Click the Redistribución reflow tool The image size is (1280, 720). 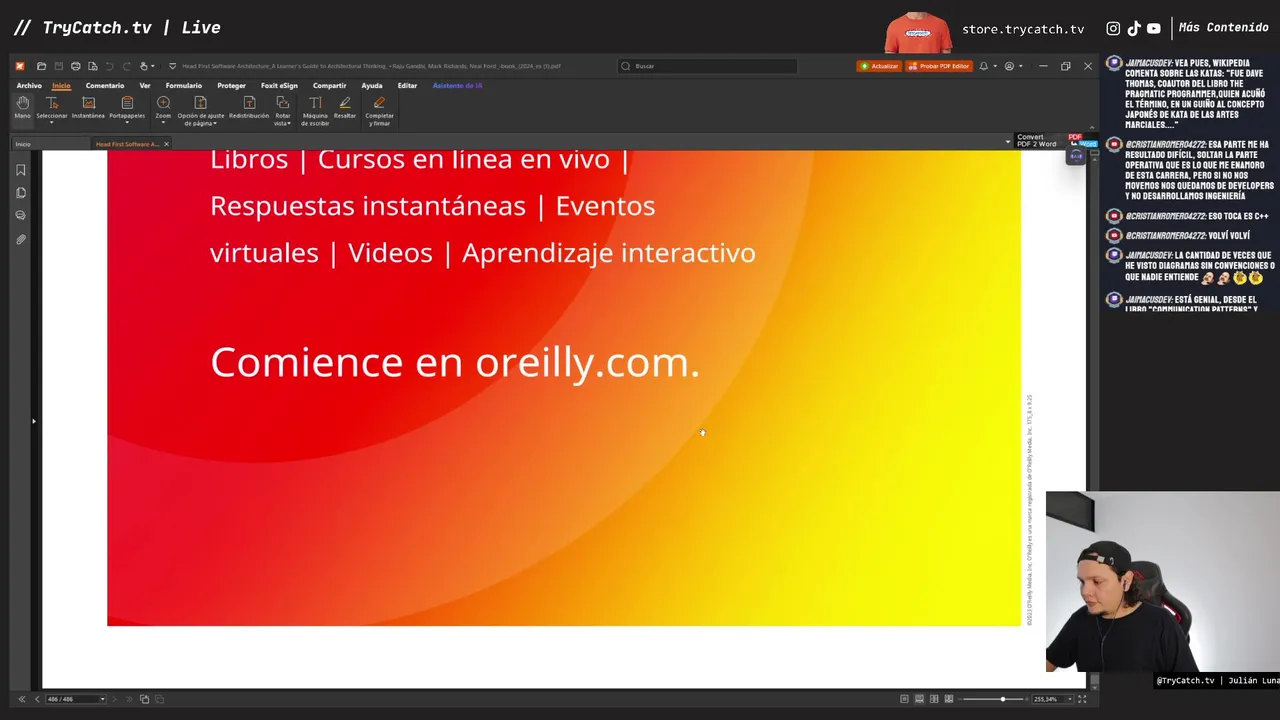pos(249,109)
